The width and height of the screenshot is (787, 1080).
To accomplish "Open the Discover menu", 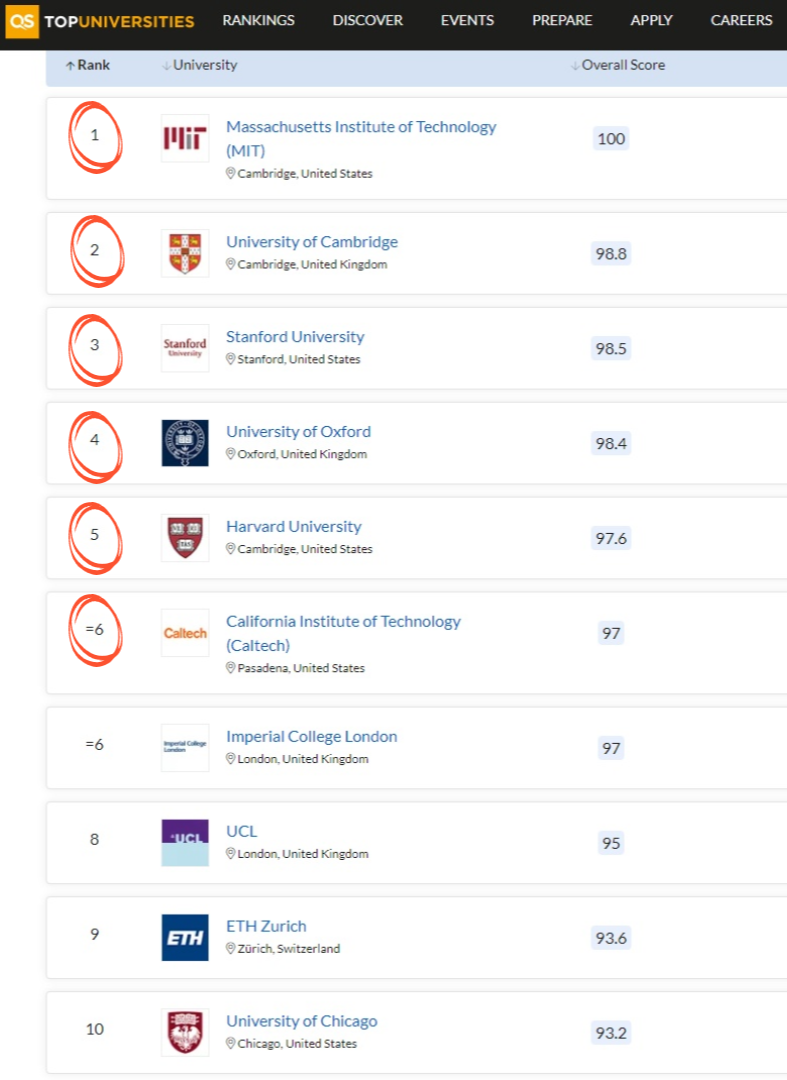I will tap(368, 20).
